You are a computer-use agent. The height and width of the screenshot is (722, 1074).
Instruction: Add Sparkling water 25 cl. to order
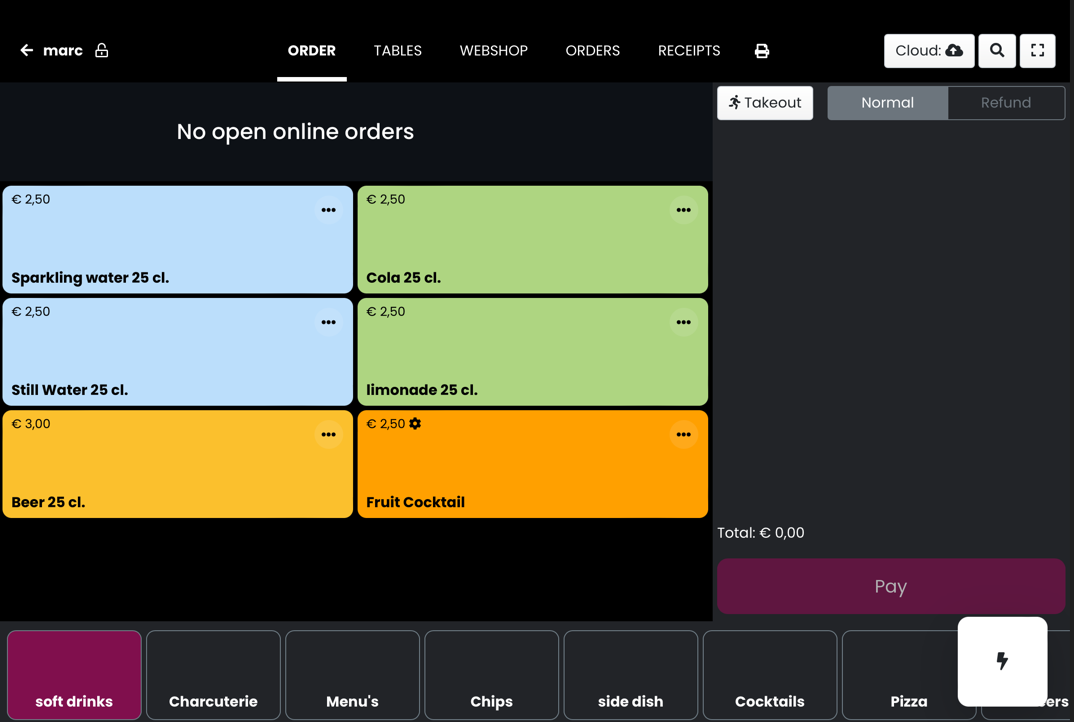click(x=177, y=240)
